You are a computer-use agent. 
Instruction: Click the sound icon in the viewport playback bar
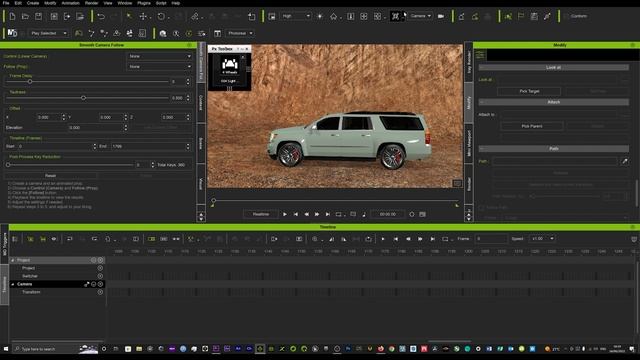364,214
